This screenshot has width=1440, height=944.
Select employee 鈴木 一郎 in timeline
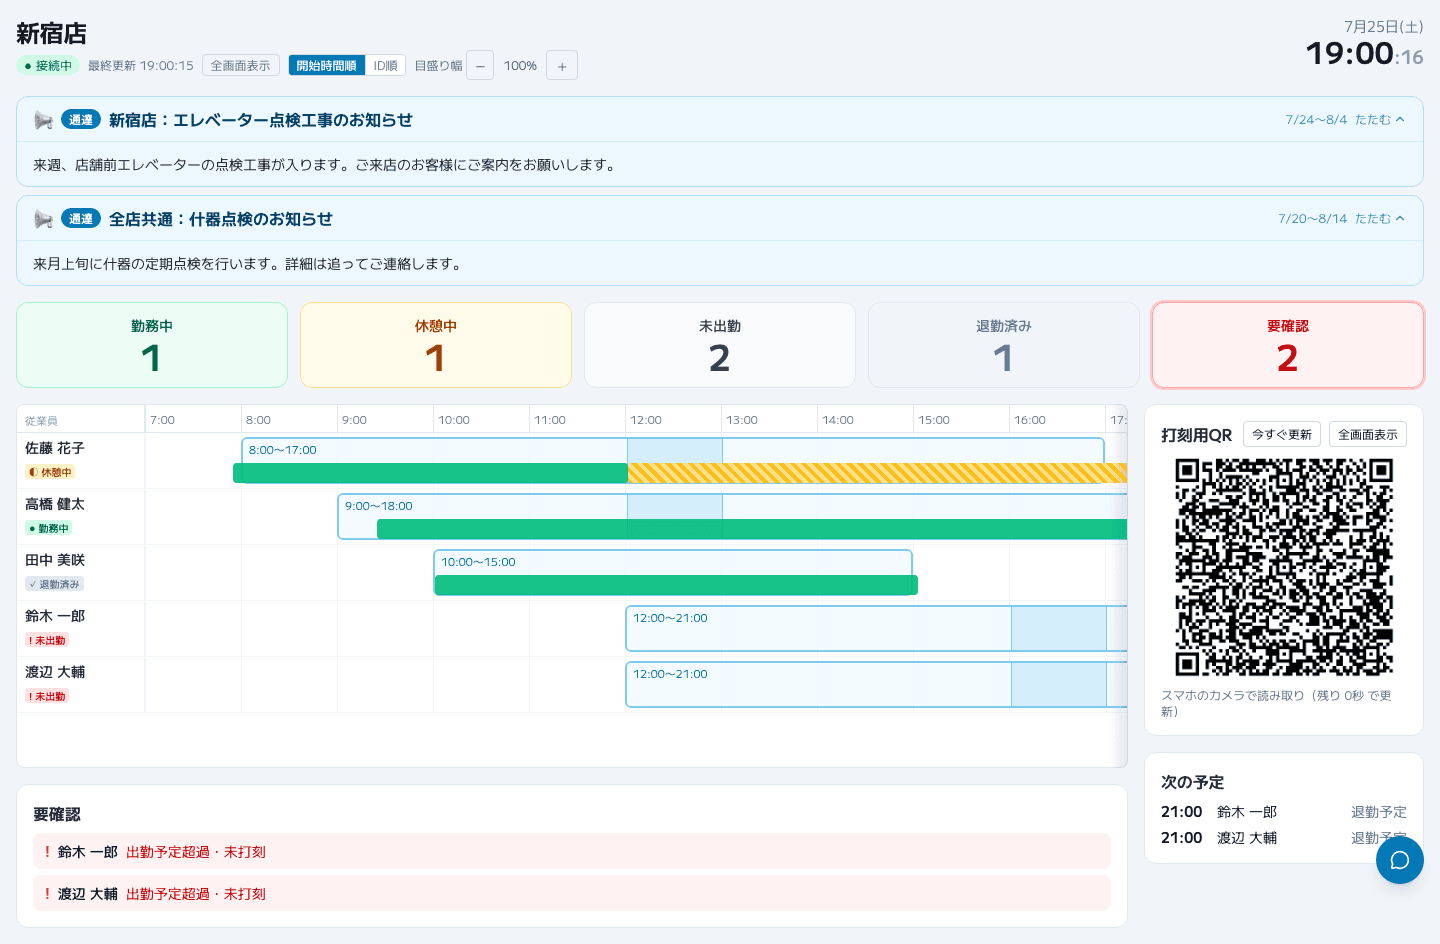55,616
